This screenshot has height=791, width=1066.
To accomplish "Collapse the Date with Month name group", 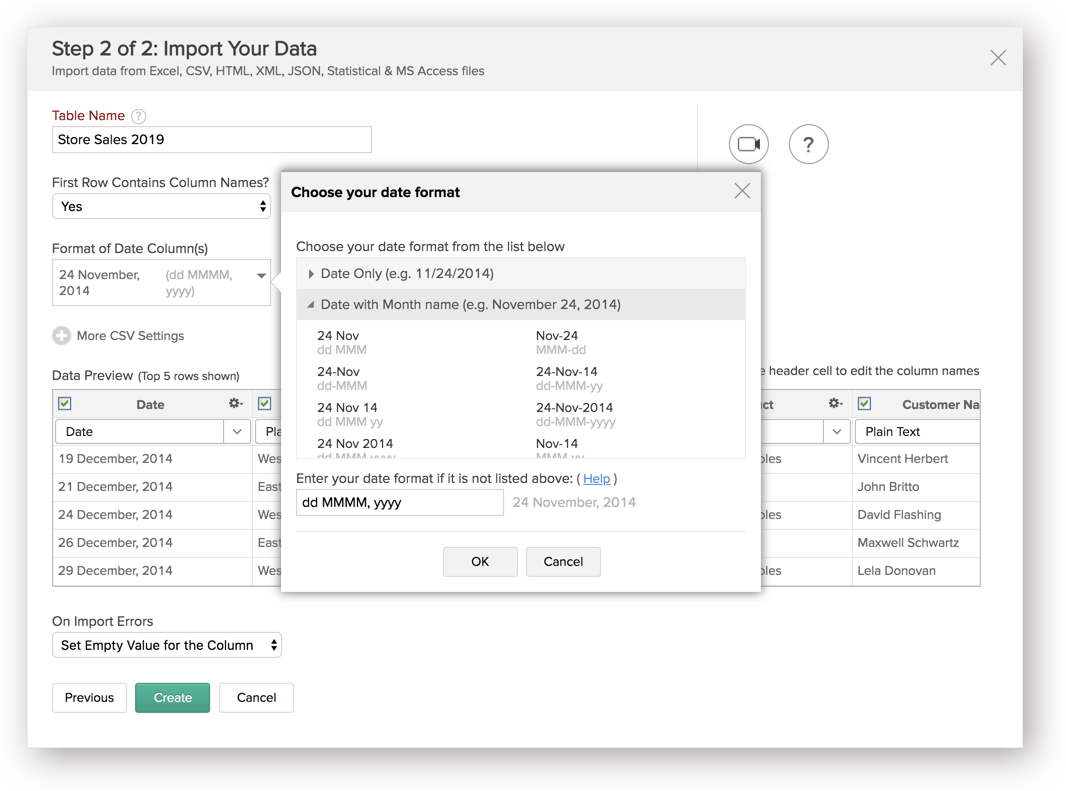I will (x=521, y=305).
